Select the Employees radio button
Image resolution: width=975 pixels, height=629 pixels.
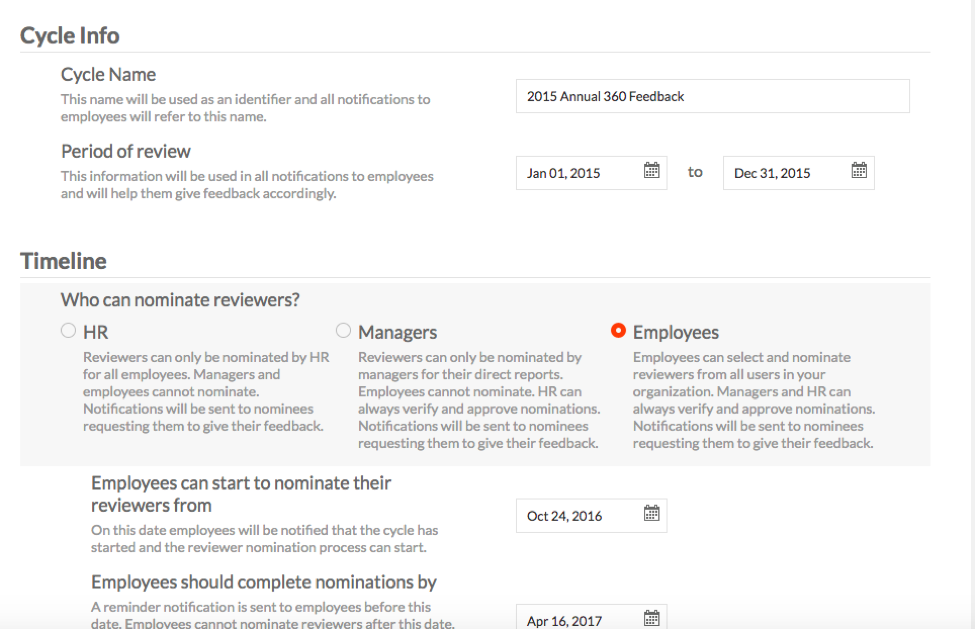click(618, 331)
